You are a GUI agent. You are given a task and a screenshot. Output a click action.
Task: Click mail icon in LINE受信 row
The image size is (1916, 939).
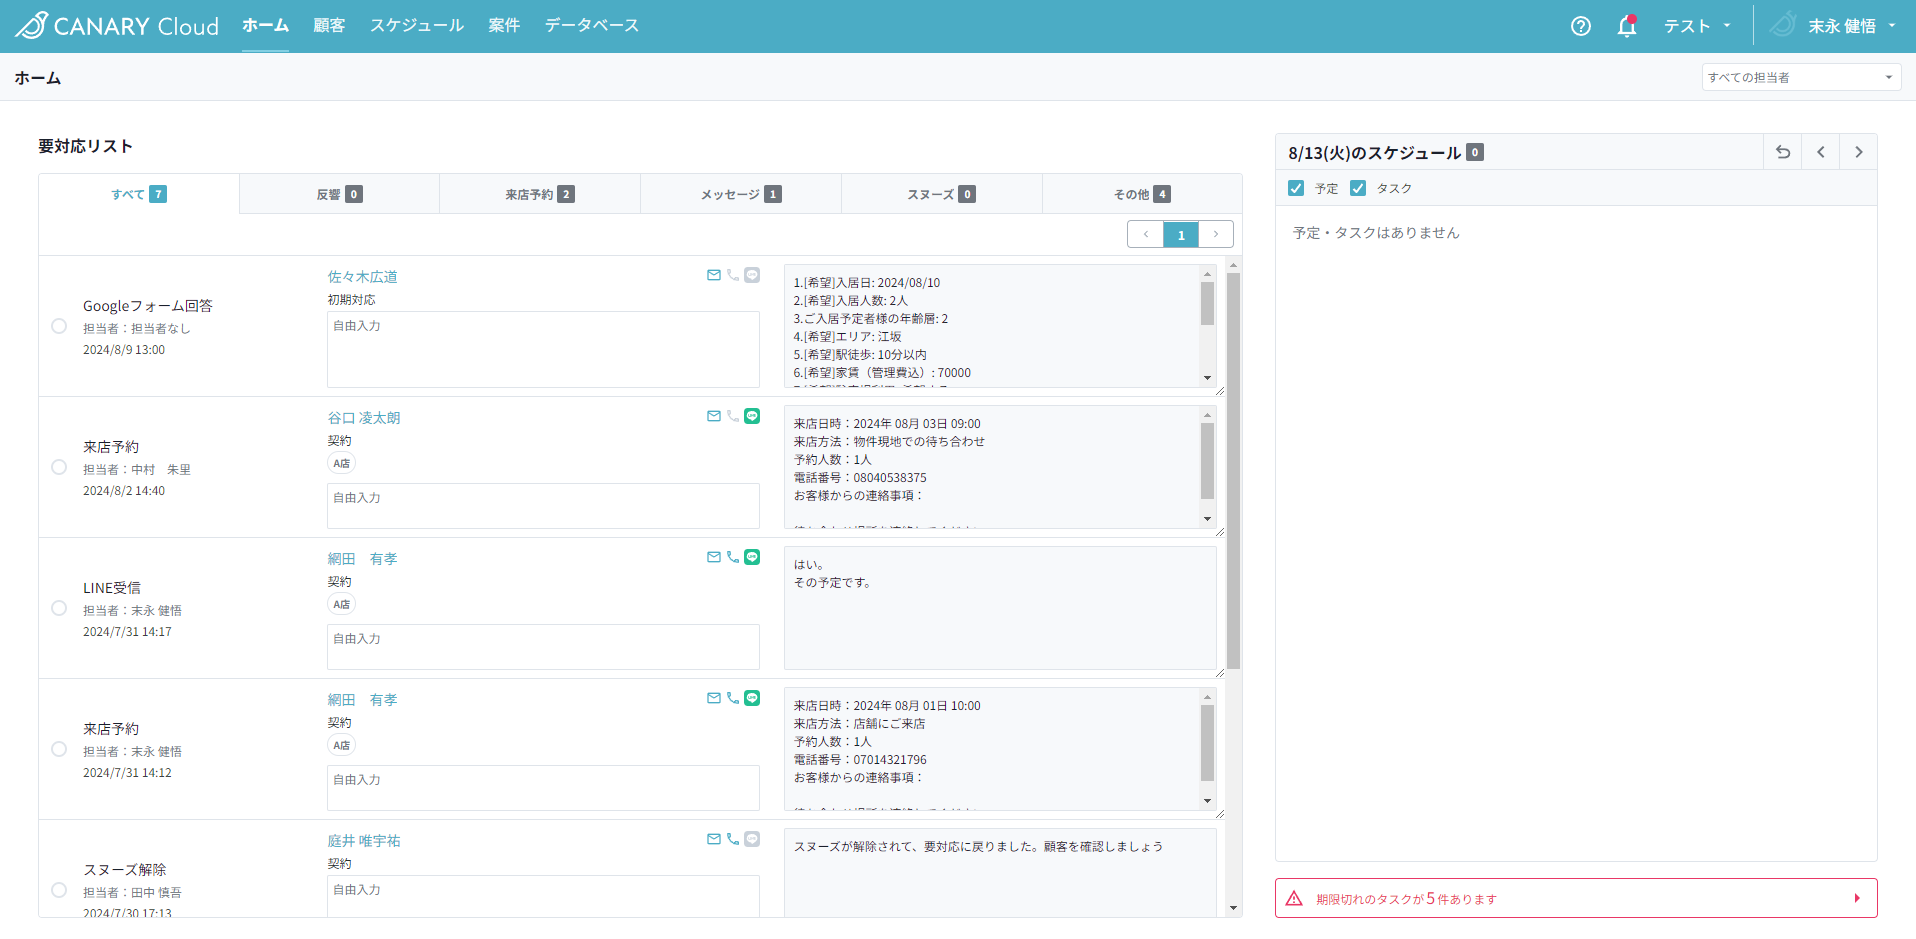click(714, 557)
